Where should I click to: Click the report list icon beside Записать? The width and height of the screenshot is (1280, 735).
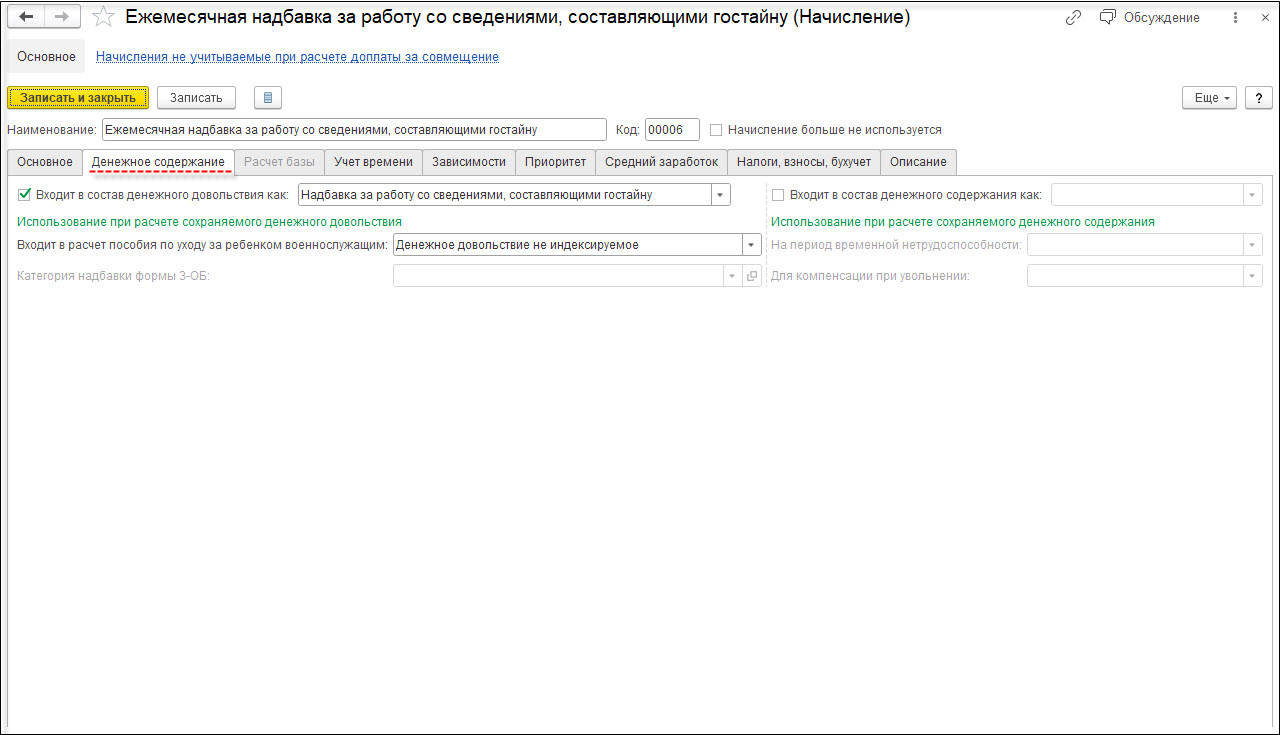coord(268,97)
